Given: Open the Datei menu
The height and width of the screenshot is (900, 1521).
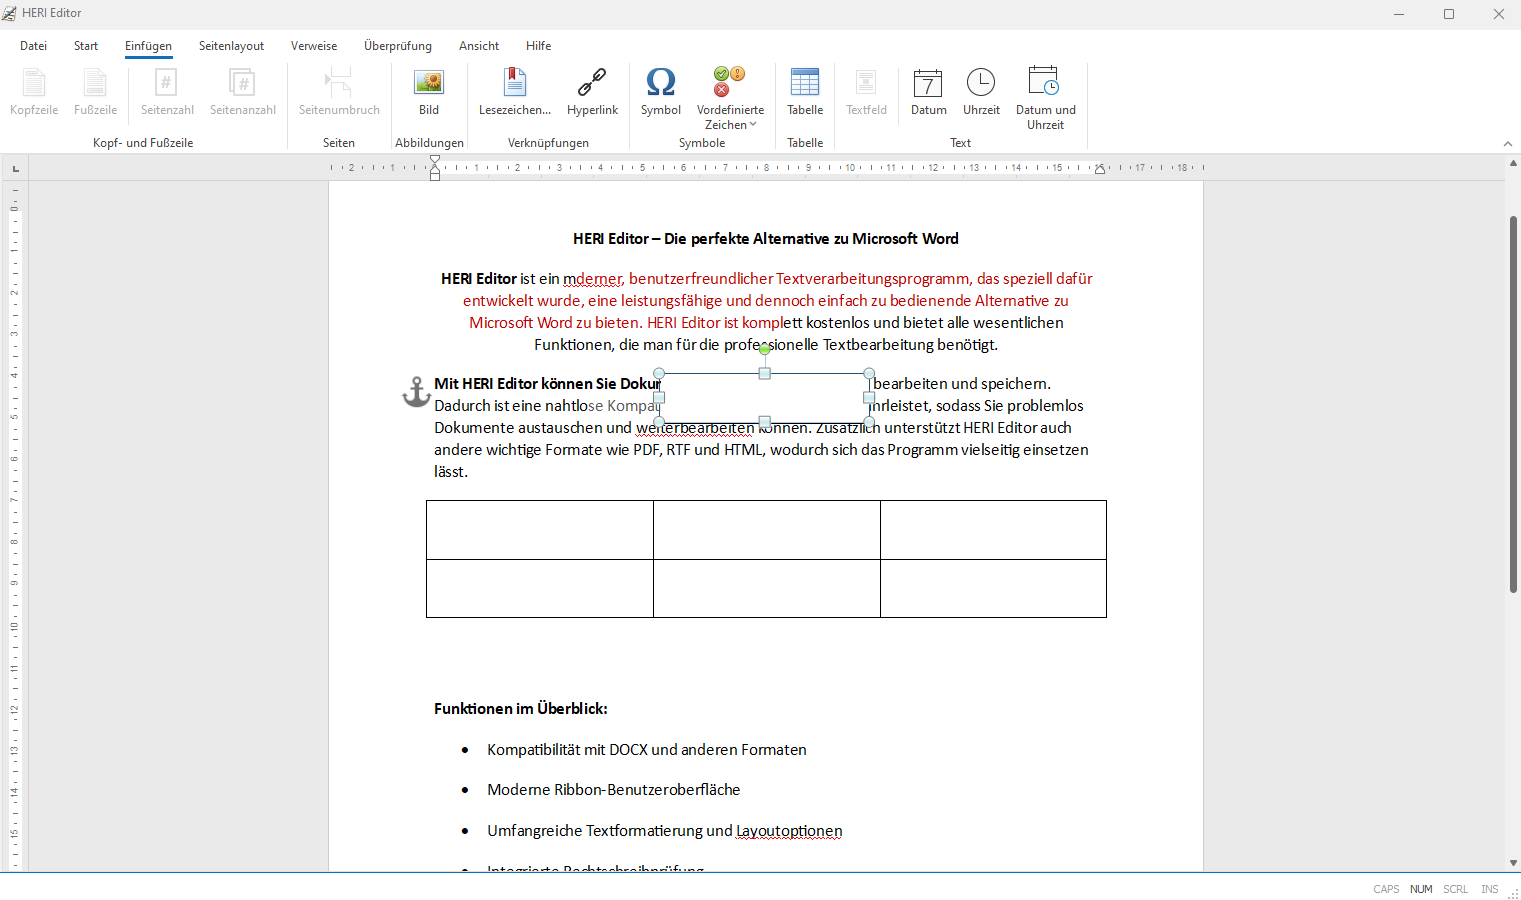Looking at the screenshot, I should [x=33, y=46].
